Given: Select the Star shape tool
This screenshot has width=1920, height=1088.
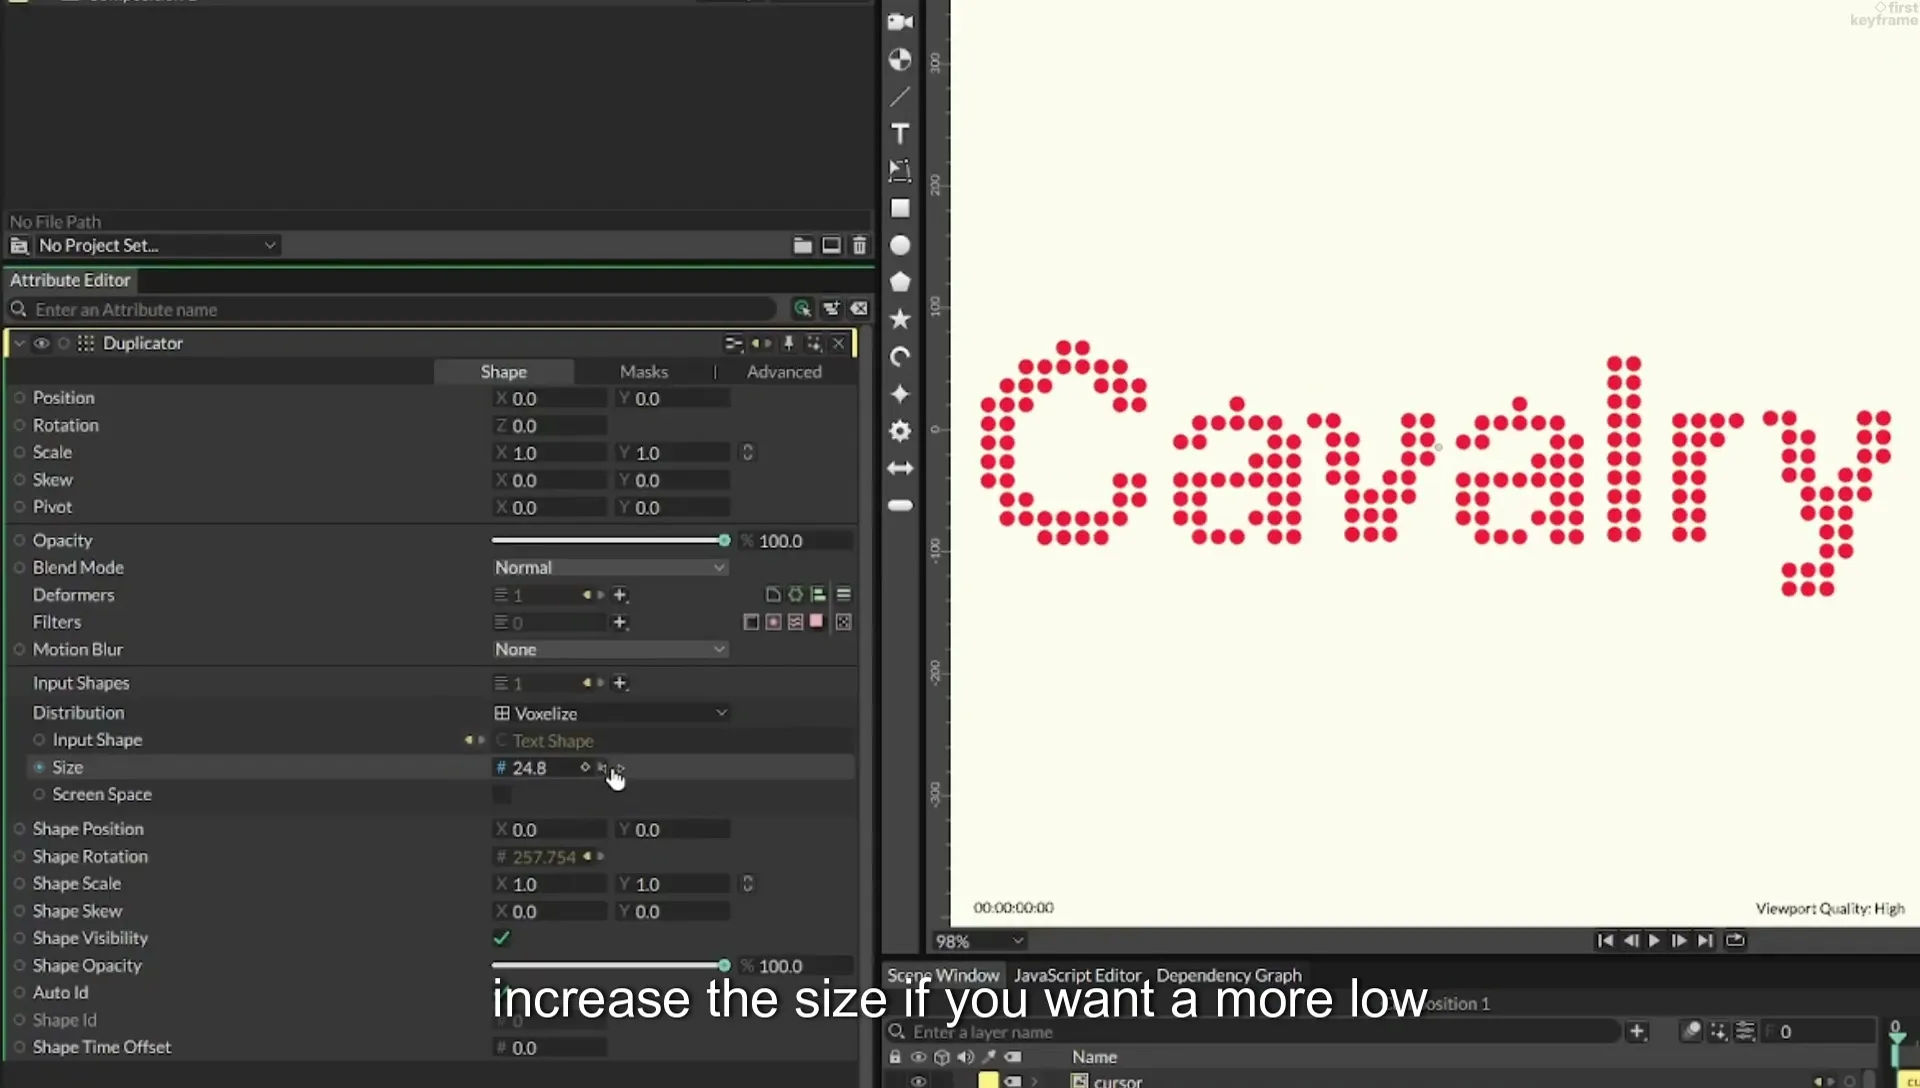Looking at the screenshot, I should (900, 319).
